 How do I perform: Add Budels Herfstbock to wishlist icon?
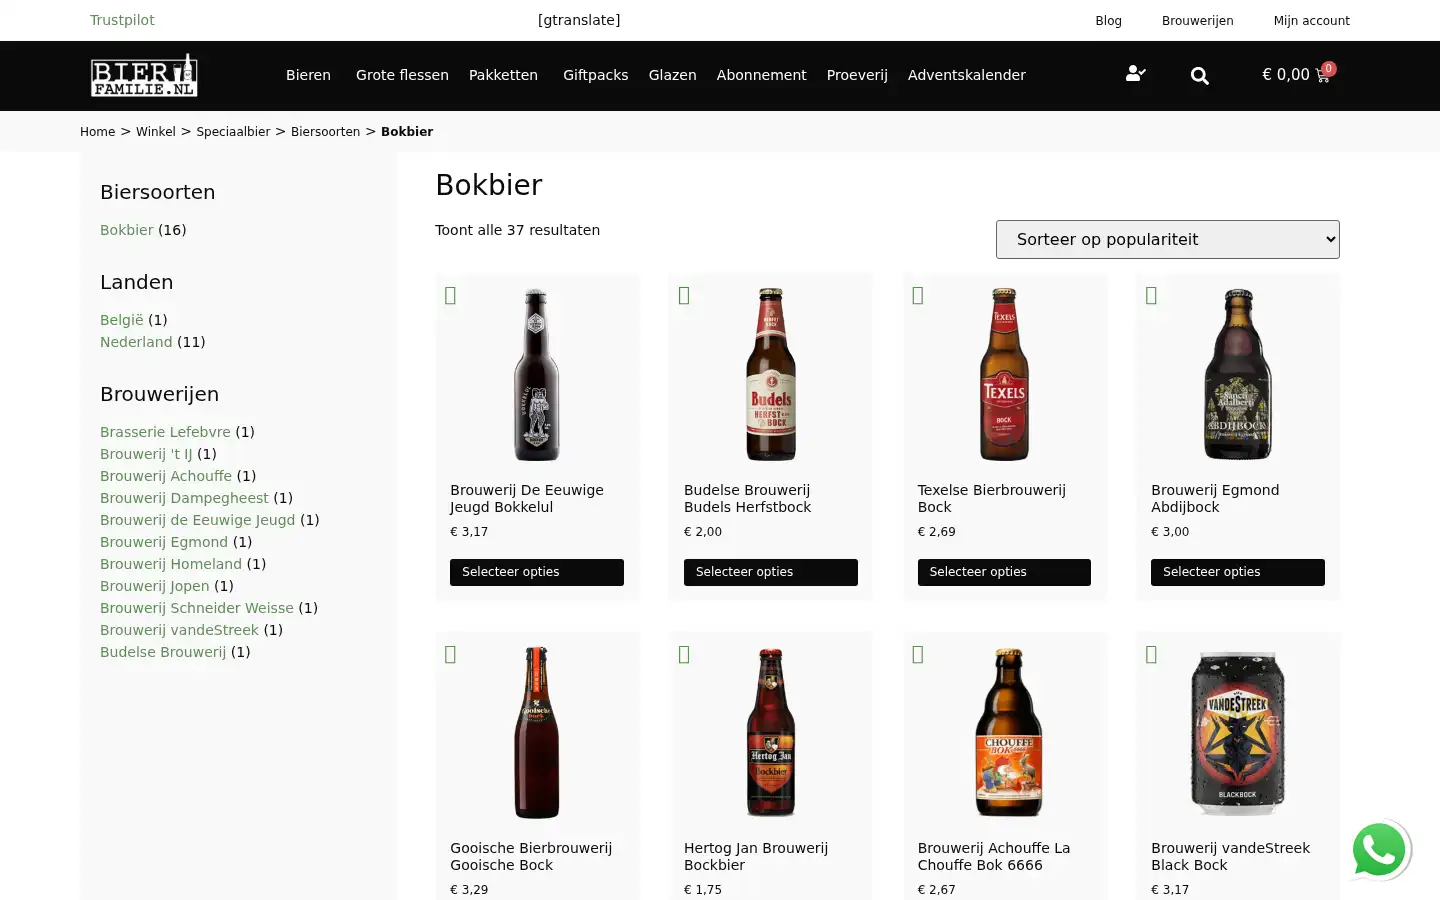click(684, 295)
